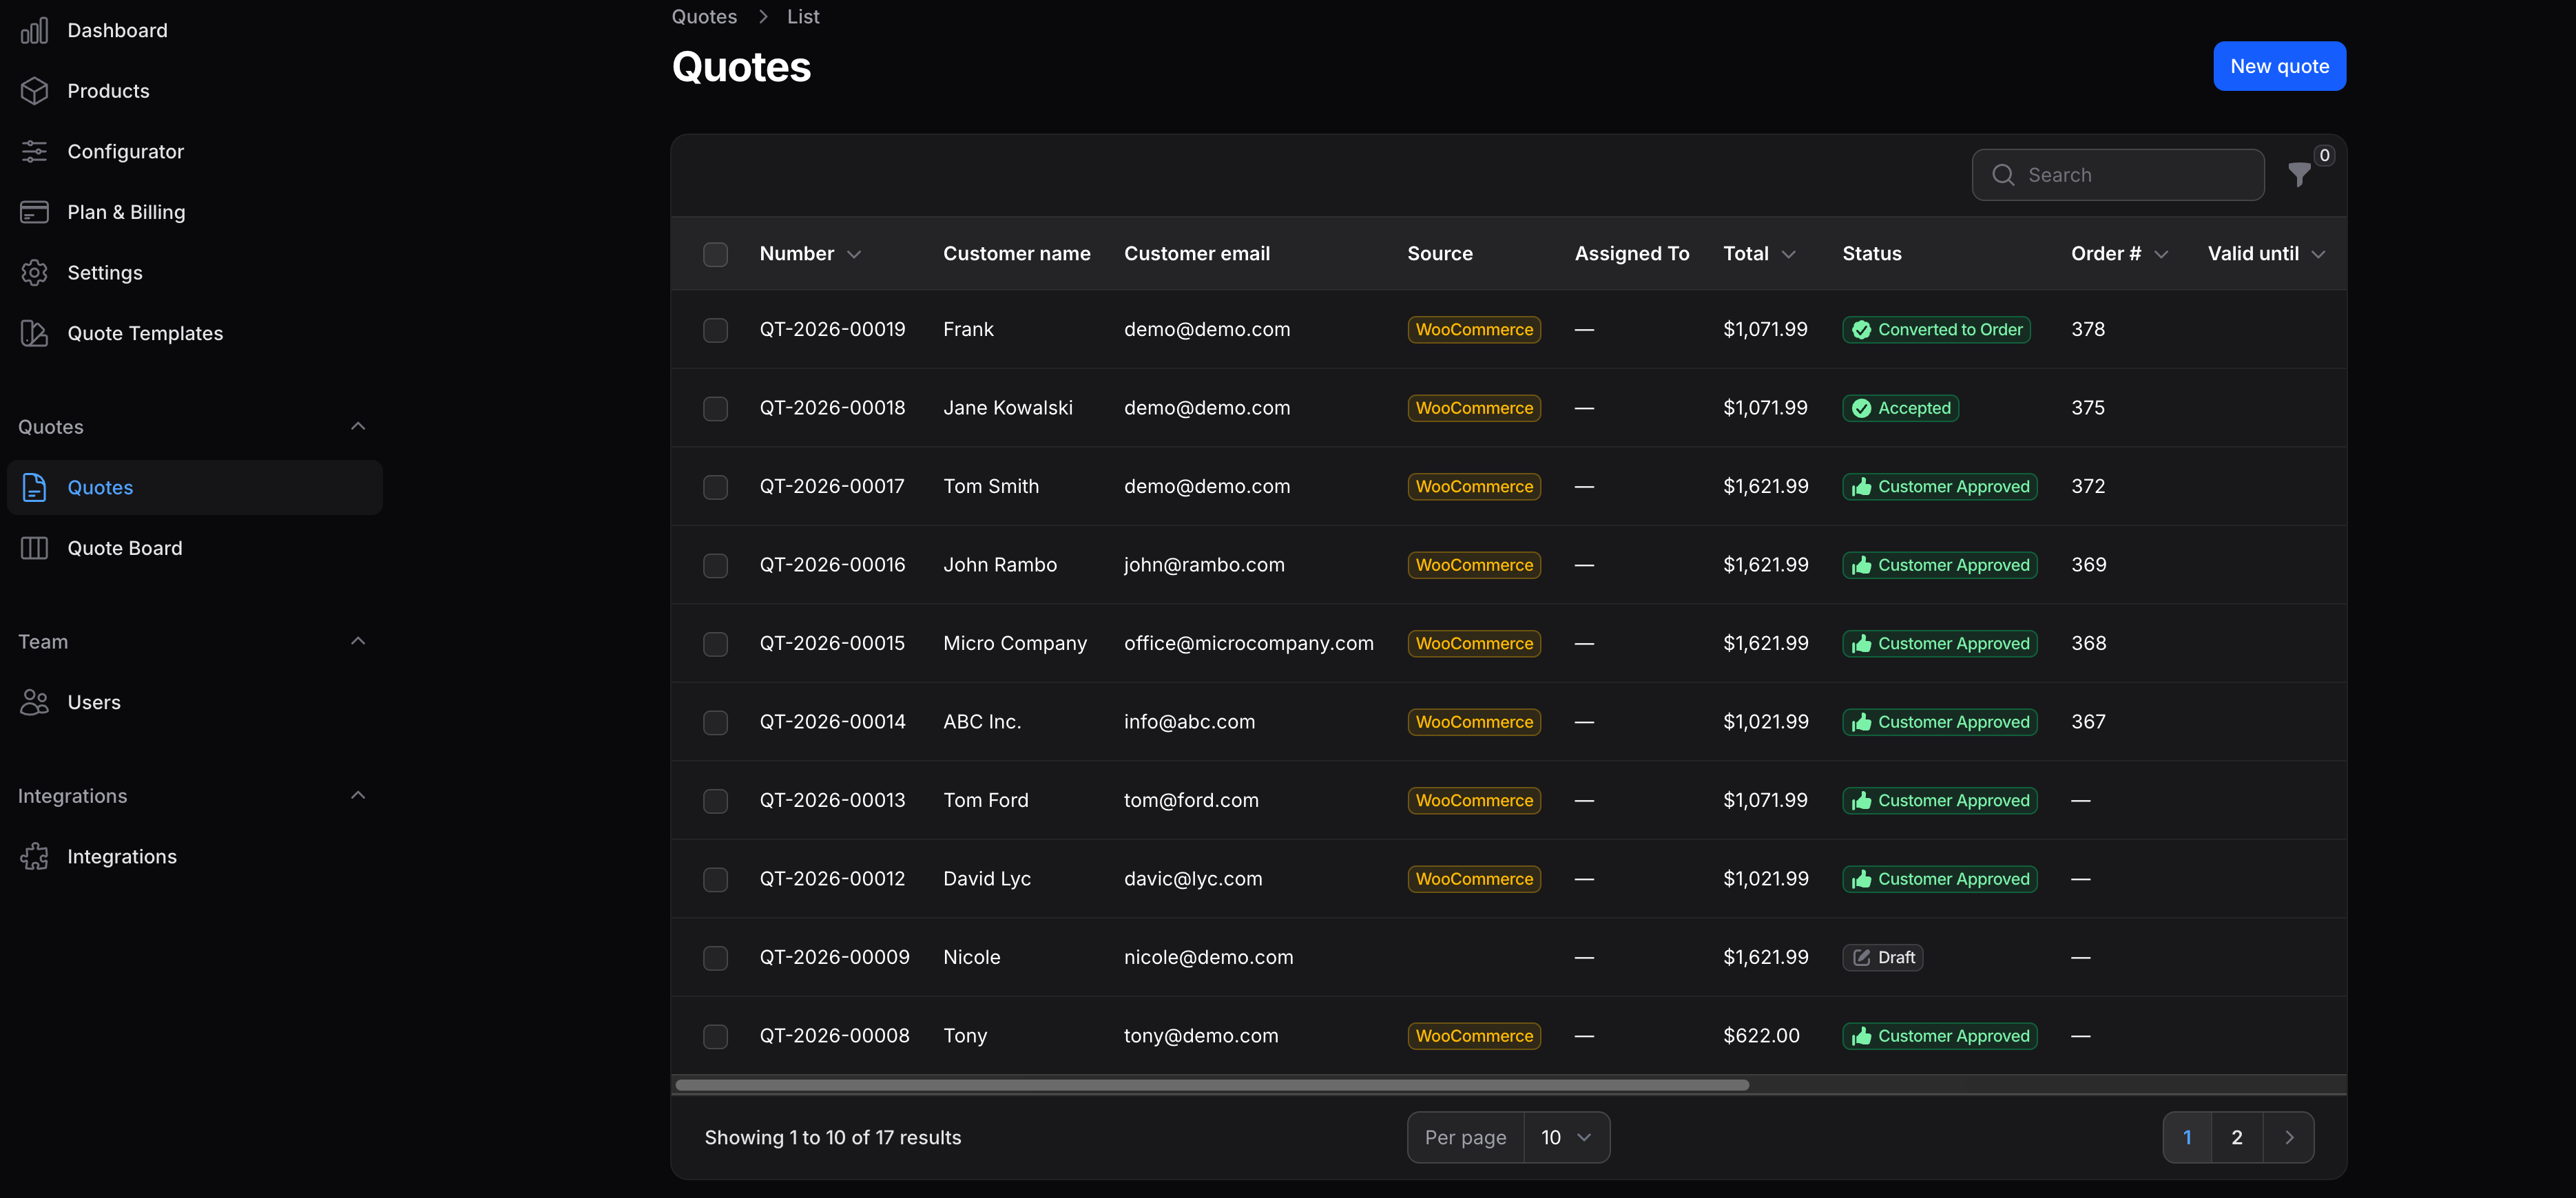The height and width of the screenshot is (1198, 2576).
Task: Click thumbs-up icon on Micro Company row
Action: point(1861,644)
